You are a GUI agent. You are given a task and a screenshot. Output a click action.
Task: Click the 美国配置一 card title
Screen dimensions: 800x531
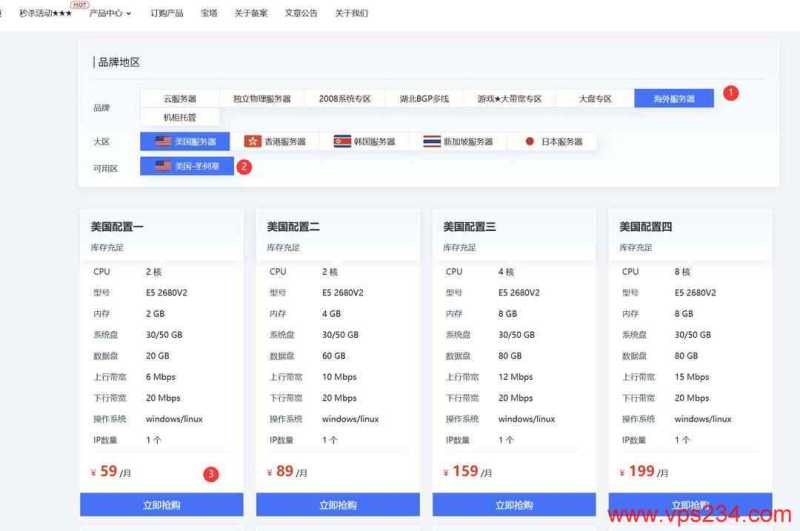pos(117,226)
